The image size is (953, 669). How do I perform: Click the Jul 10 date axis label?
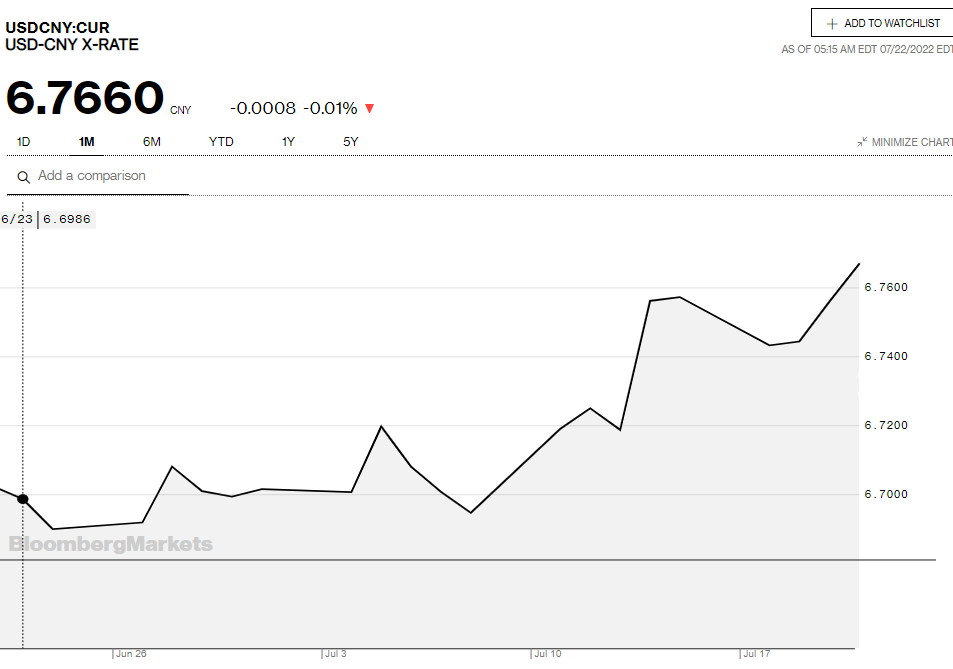coord(547,654)
